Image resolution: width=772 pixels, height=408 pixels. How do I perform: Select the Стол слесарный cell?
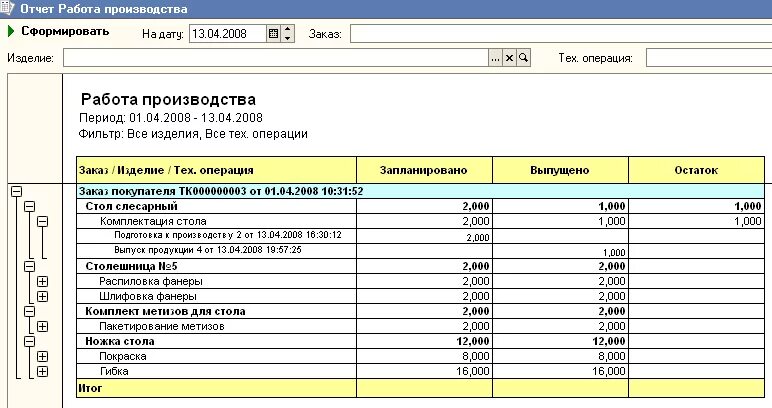click(x=216, y=206)
